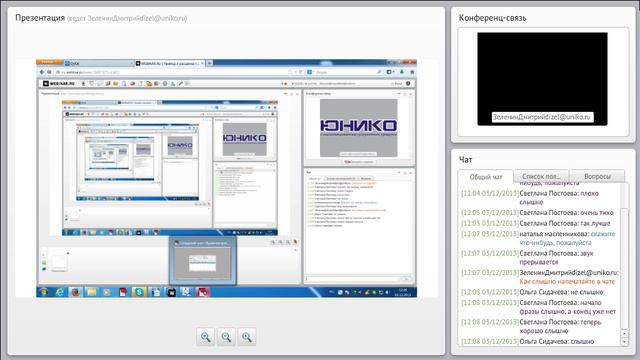Click the Презентация panel title

[40, 18]
